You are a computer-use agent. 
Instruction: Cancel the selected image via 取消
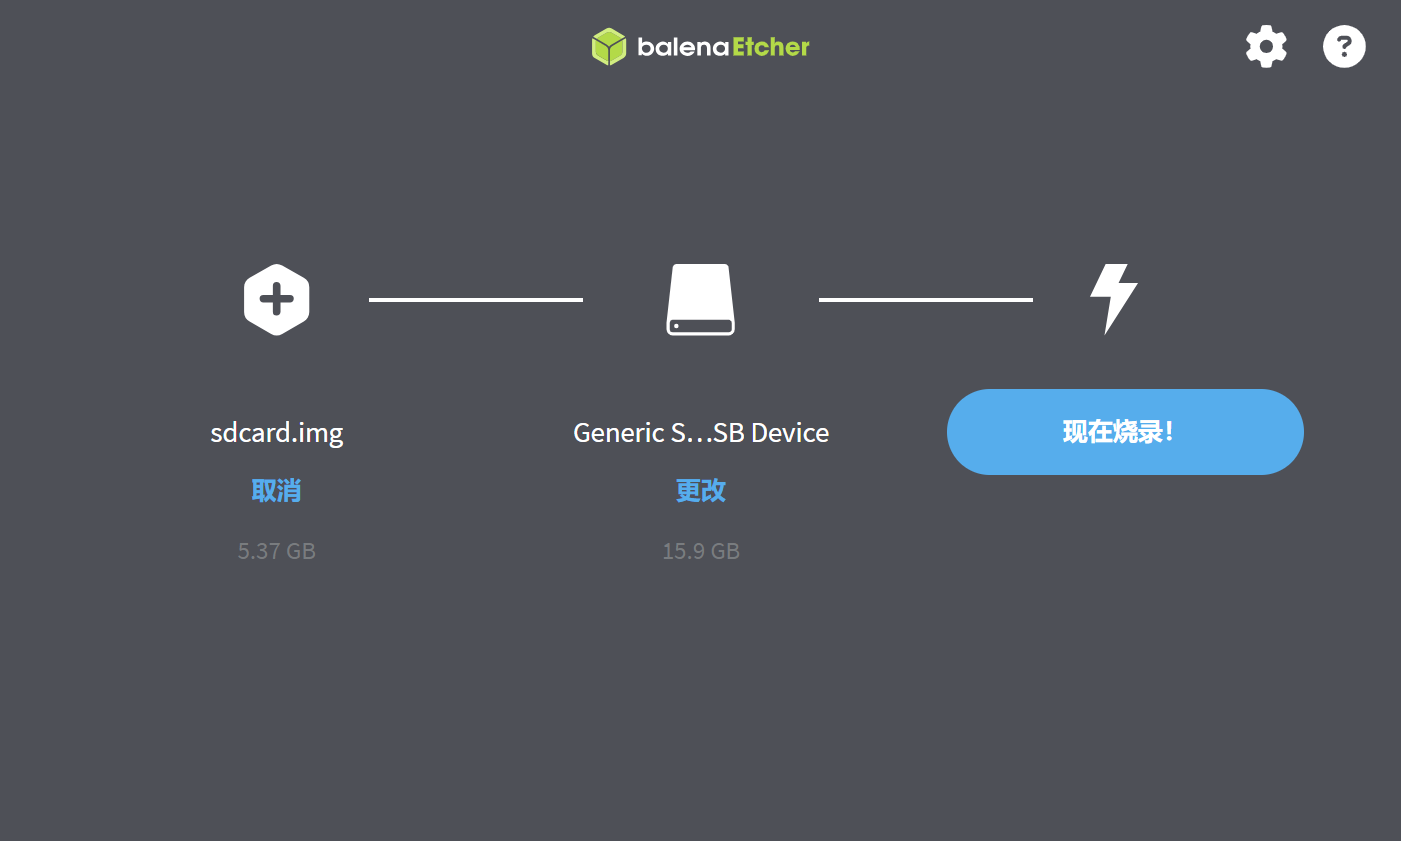click(x=276, y=490)
